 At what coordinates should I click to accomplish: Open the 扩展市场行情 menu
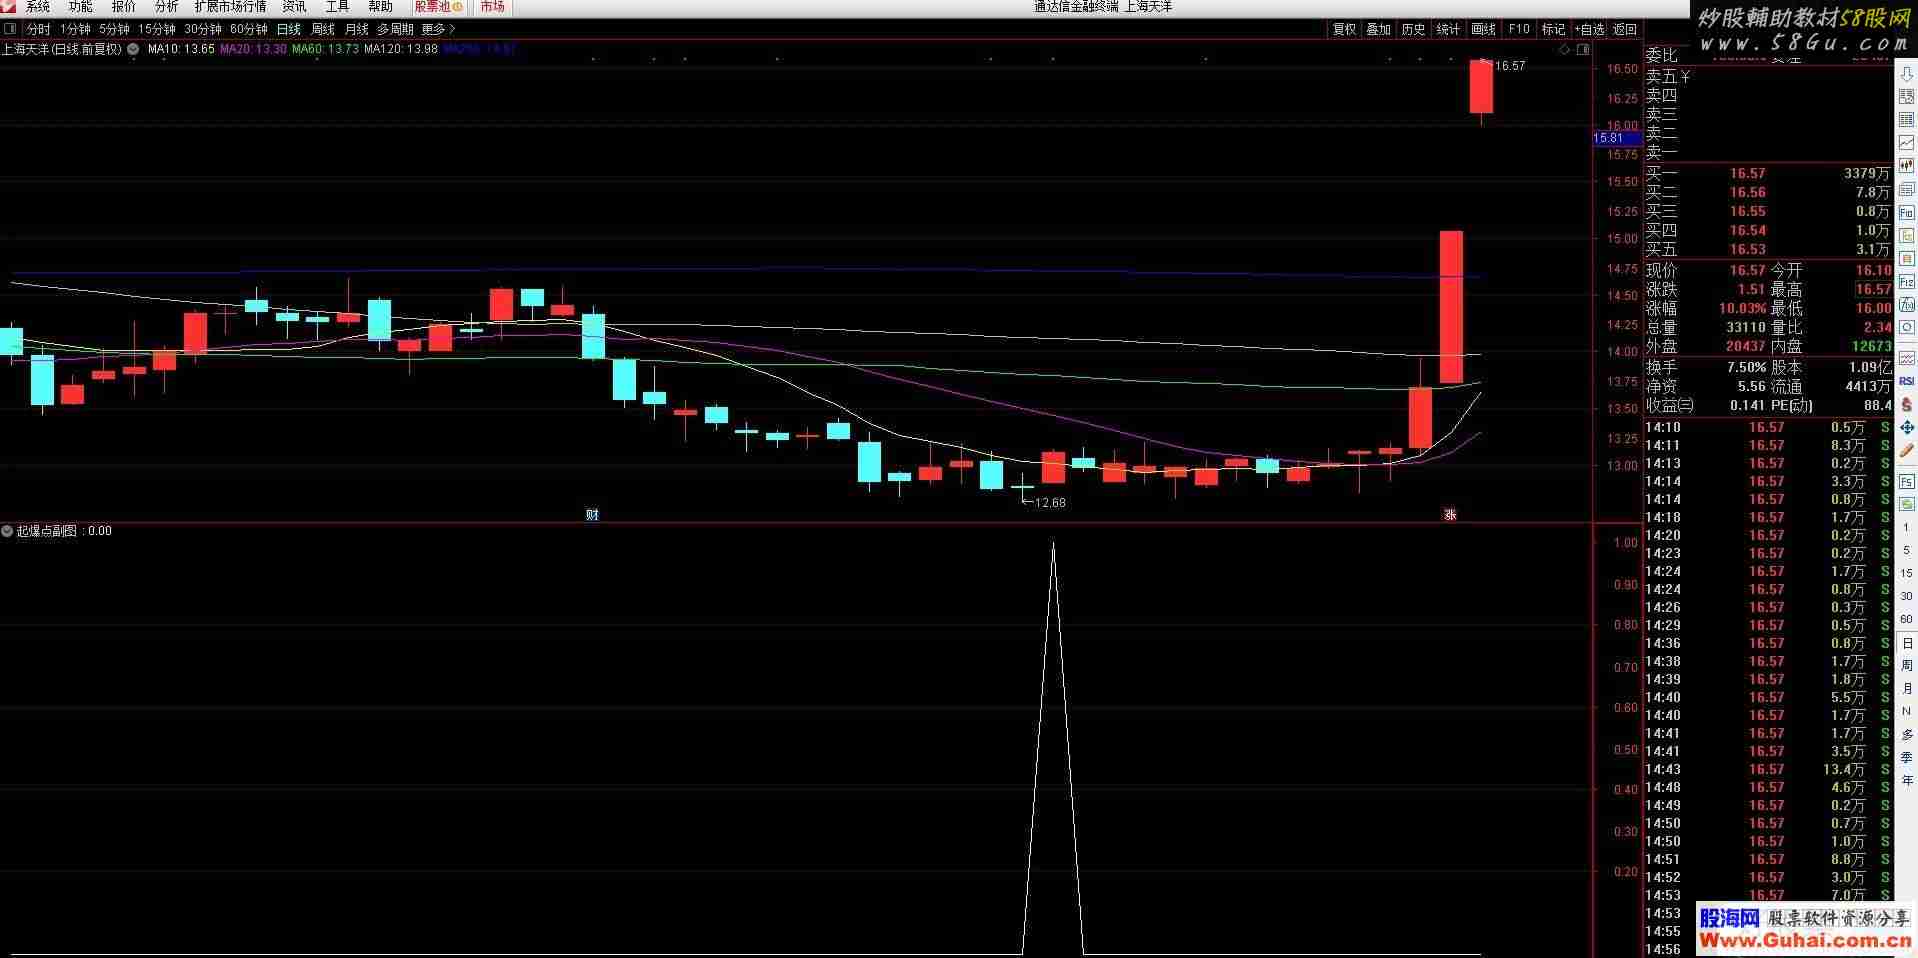point(231,7)
